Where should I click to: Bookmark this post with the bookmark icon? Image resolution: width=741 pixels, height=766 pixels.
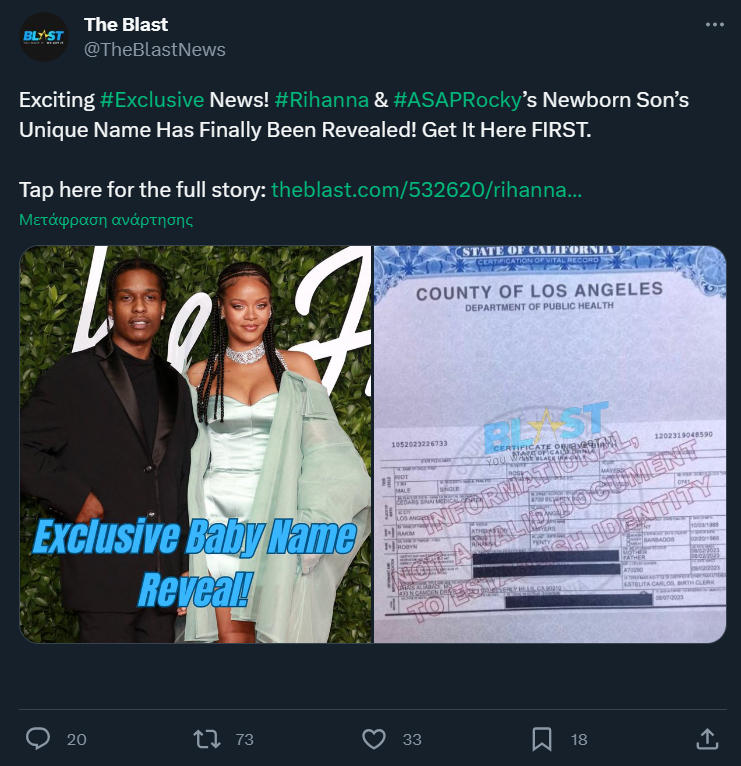click(542, 739)
